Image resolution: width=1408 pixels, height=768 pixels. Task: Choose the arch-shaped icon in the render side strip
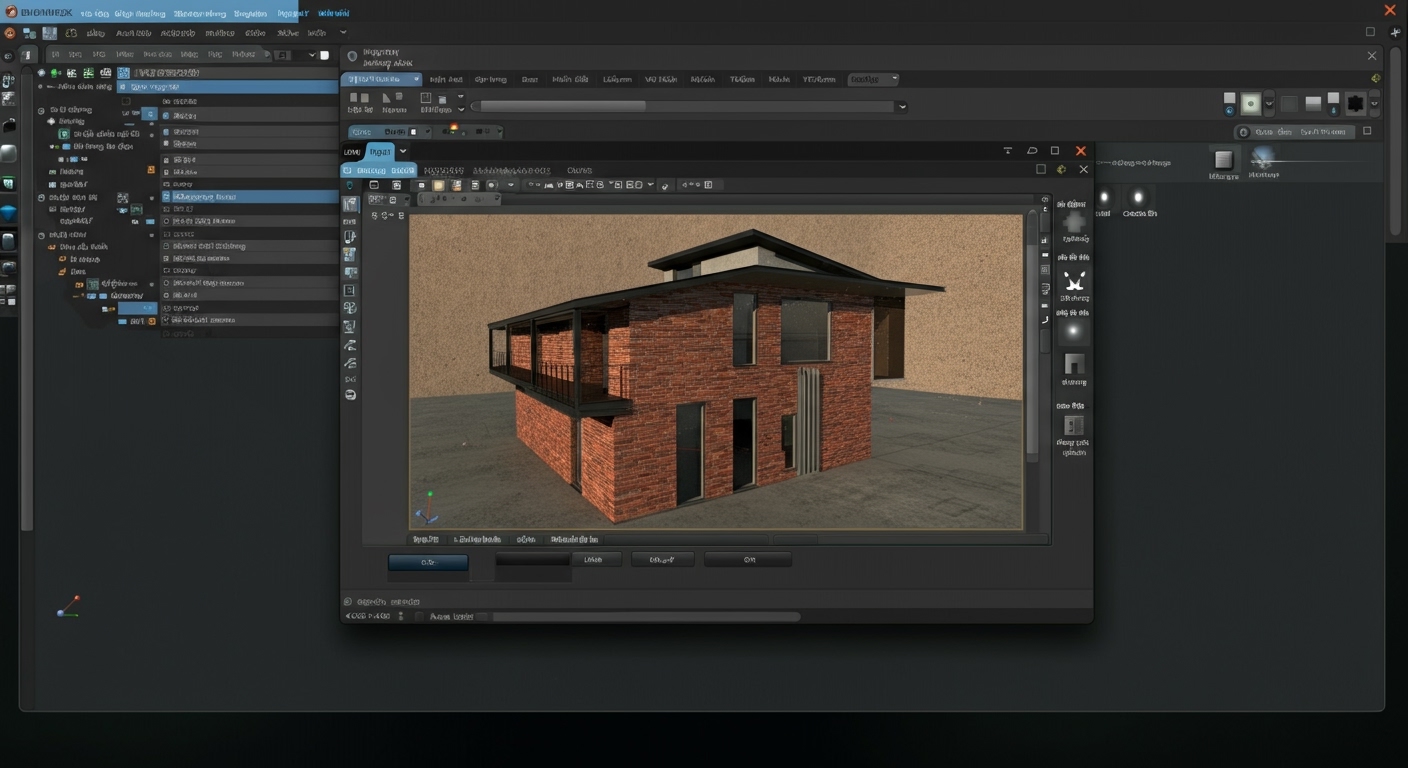(x=1074, y=364)
